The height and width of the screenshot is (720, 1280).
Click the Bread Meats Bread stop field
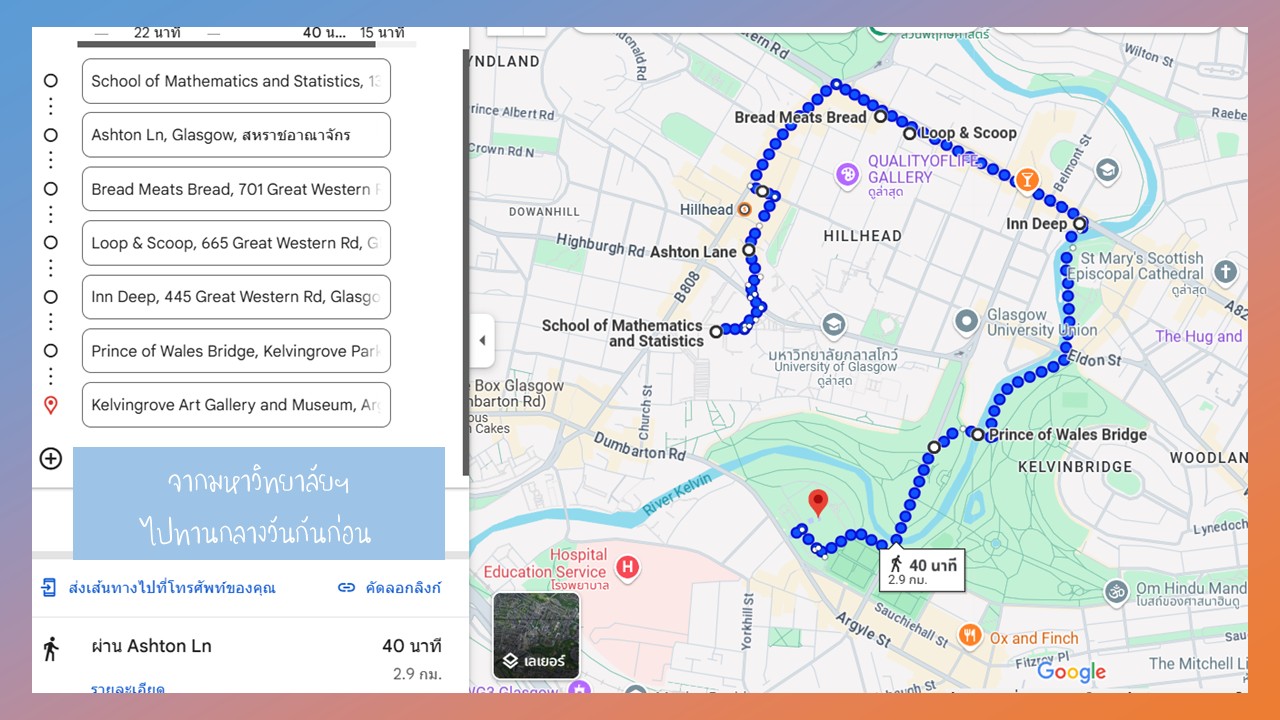(x=236, y=189)
